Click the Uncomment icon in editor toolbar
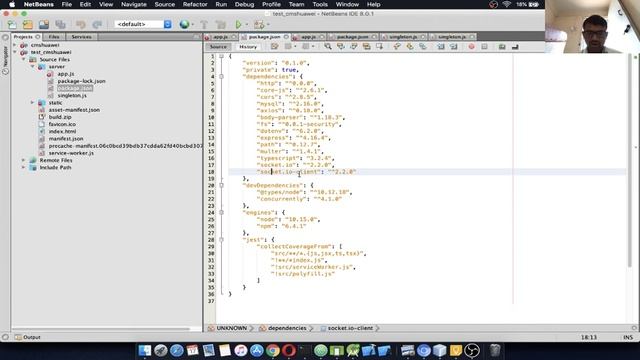This screenshot has height=360, width=640. click(515, 47)
